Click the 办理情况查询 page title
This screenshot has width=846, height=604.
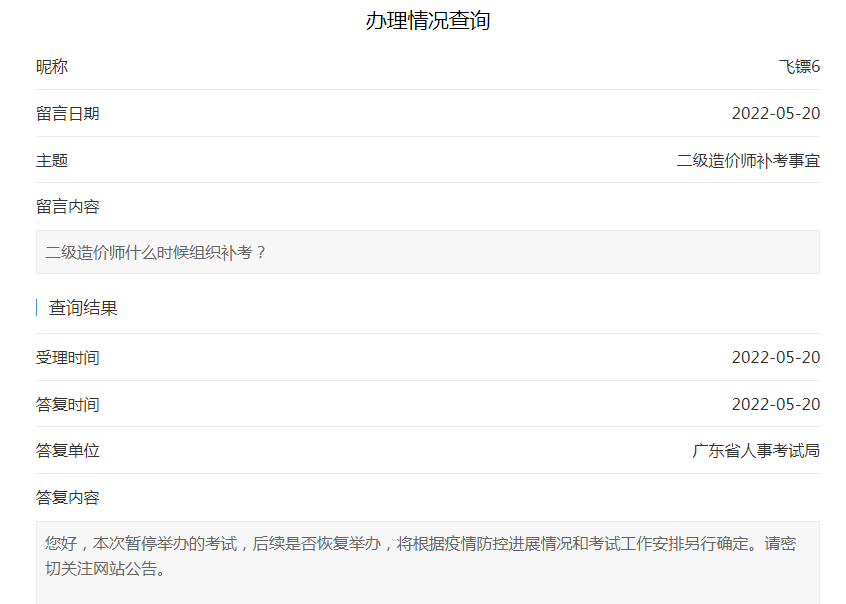pos(428,21)
